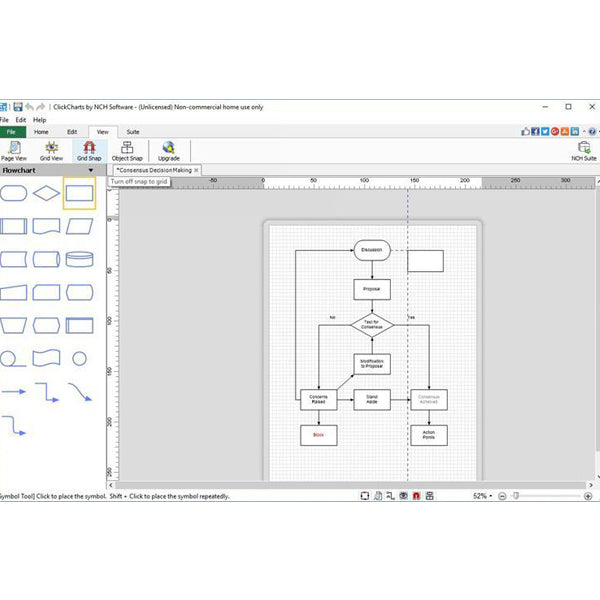Share via the Twitter icon

point(545,132)
